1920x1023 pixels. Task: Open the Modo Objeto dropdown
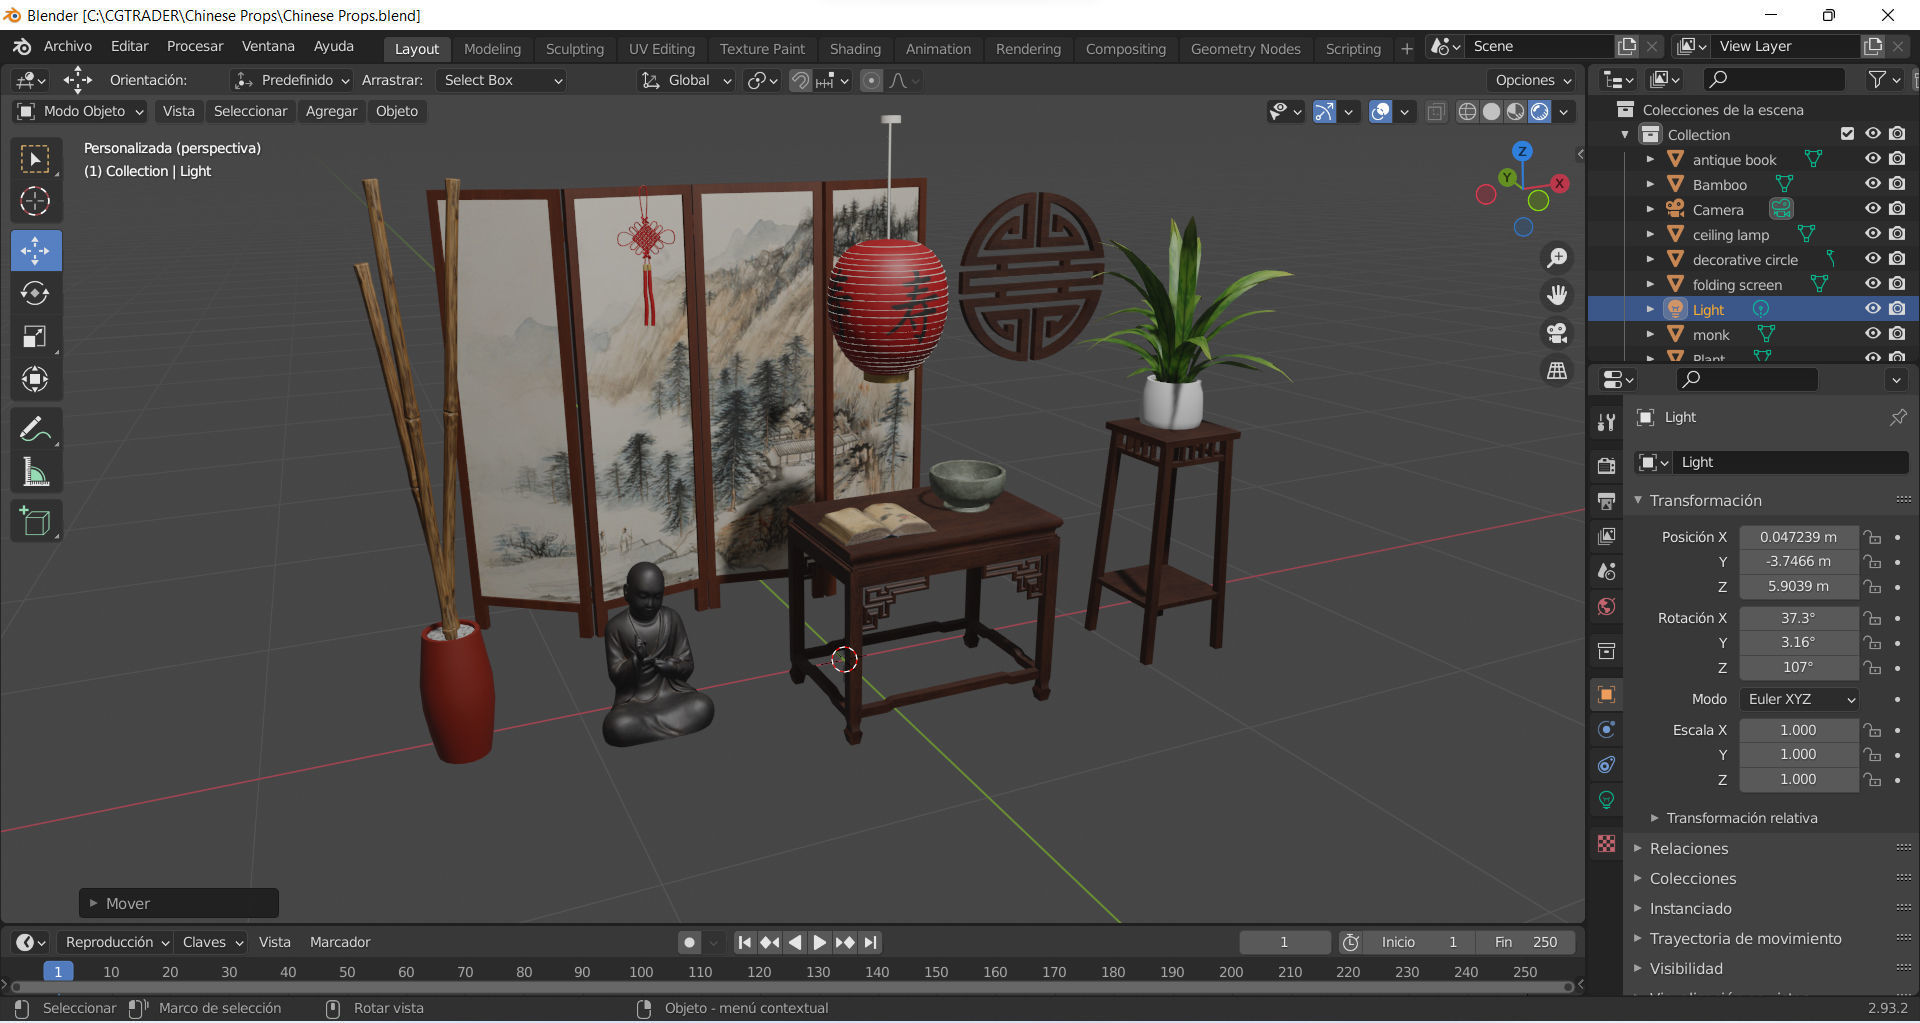click(x=81, y=111)
